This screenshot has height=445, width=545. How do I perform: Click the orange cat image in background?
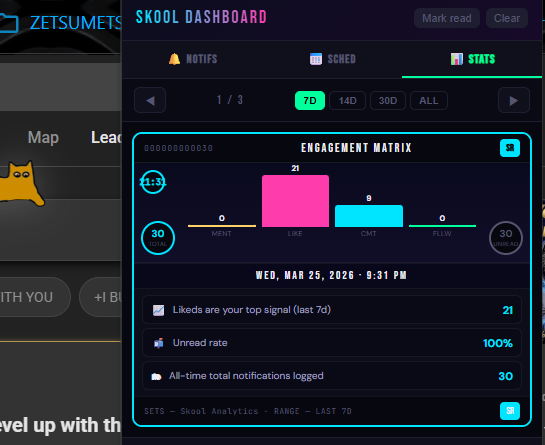(x=22, y=184)
